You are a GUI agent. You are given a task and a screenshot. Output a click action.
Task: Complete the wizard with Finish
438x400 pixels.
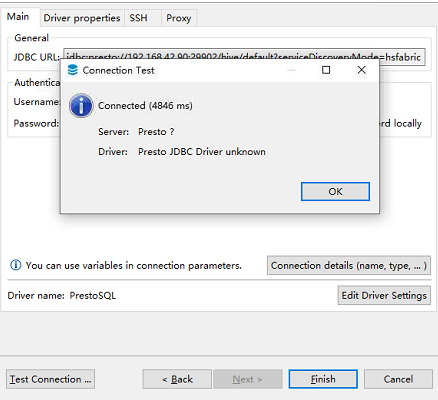pyautogui.click(x=323, y=379)
